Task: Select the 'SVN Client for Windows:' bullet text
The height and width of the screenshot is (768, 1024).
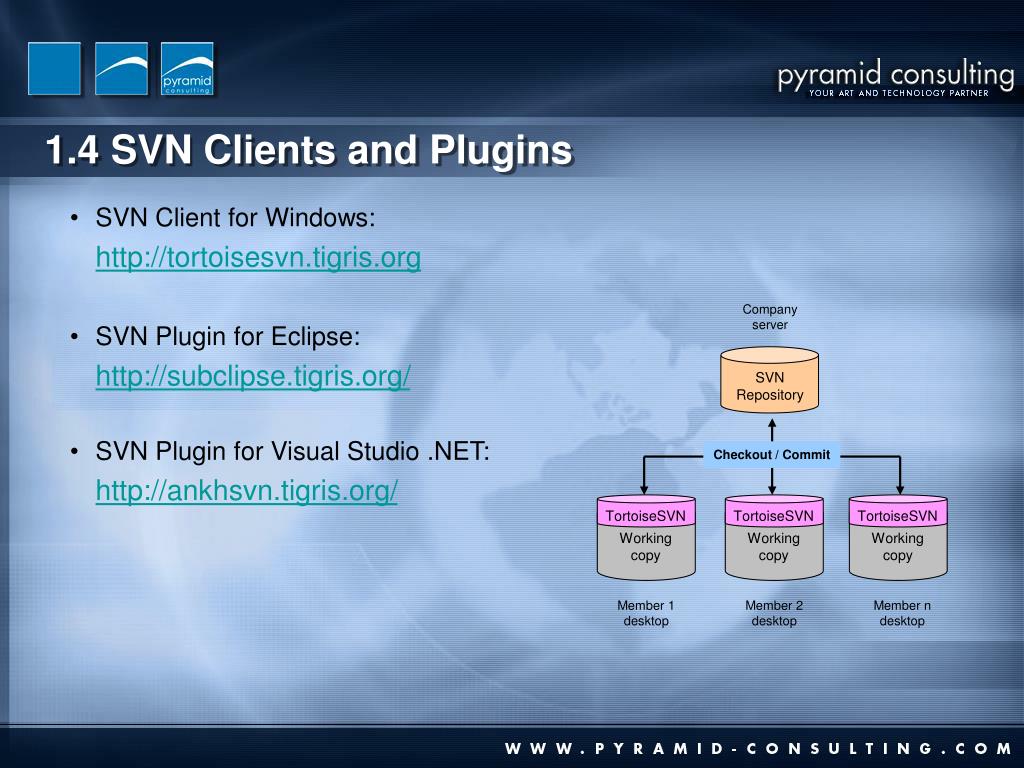Action: coord(235,217)
